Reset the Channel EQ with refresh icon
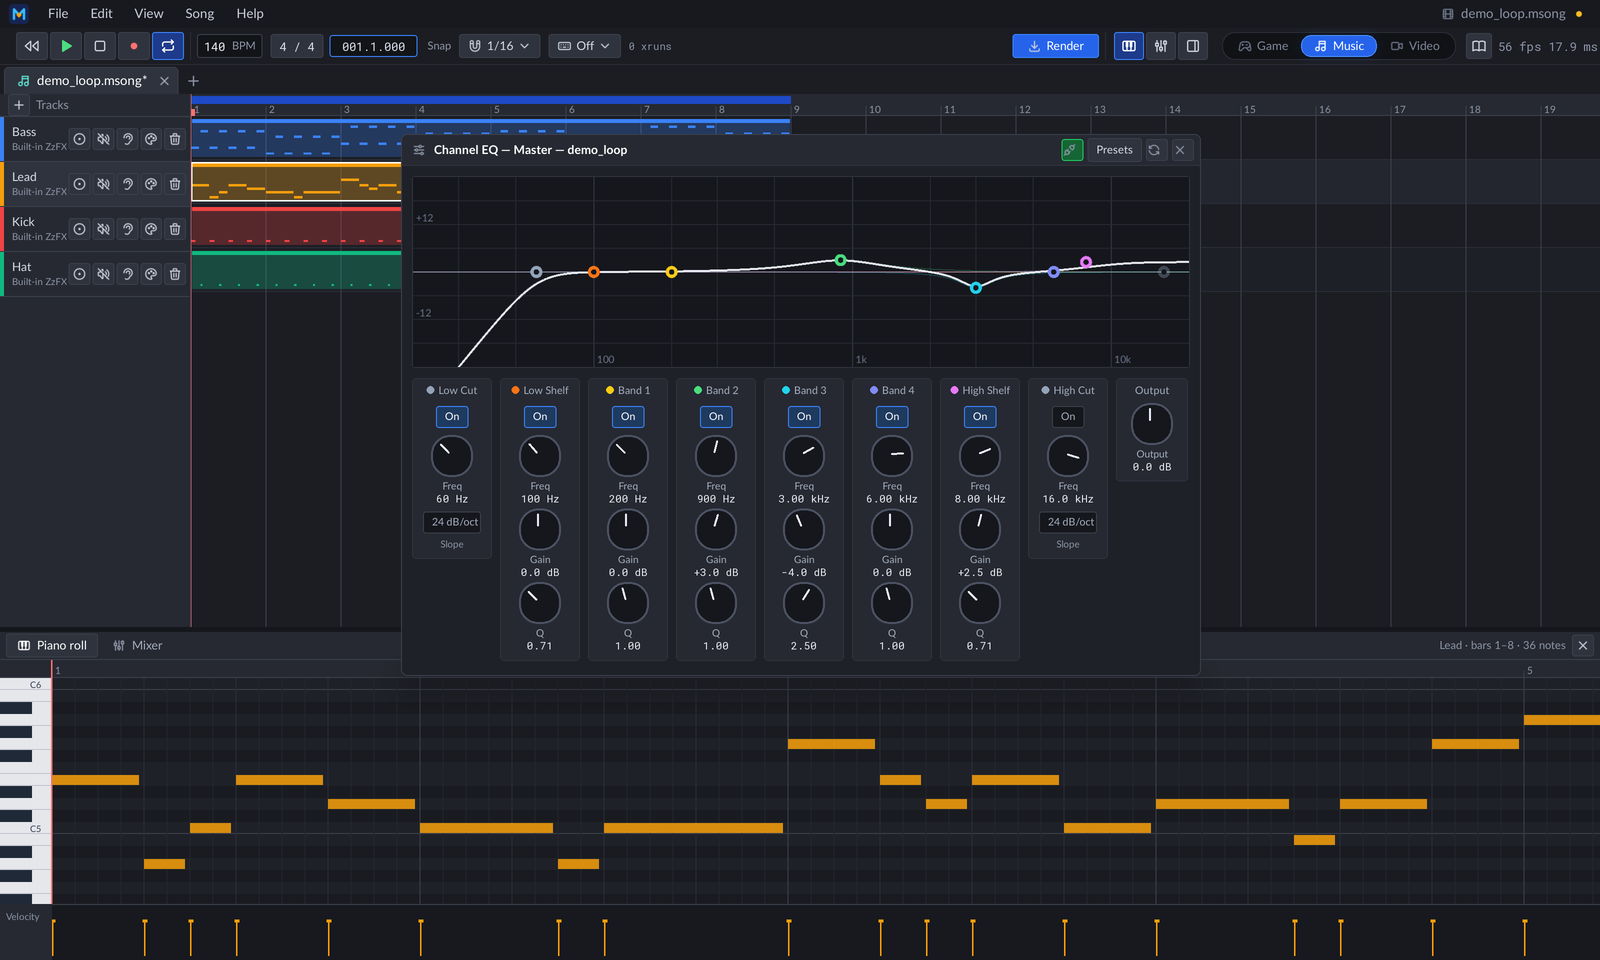 click(x=1154, y=150)
